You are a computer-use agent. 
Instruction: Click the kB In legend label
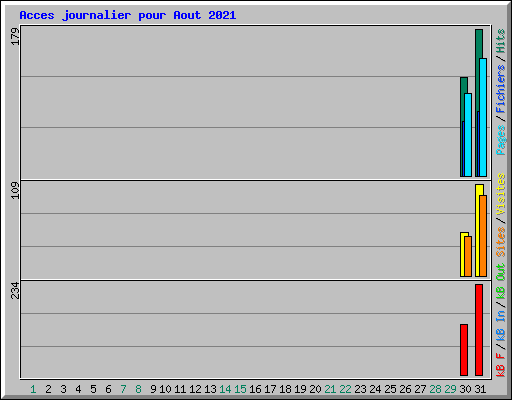coord(501,326)
